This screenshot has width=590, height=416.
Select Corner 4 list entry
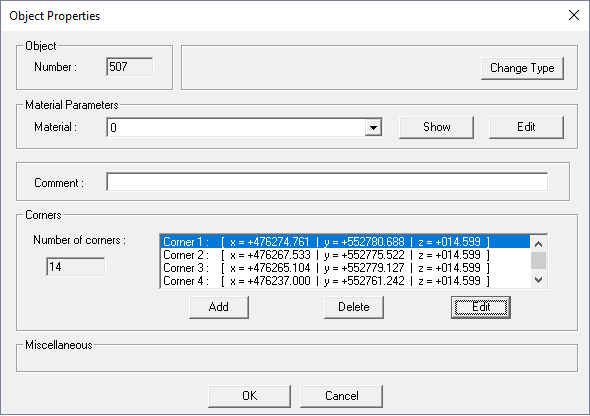pyautogui.click(x=345, y=281)
